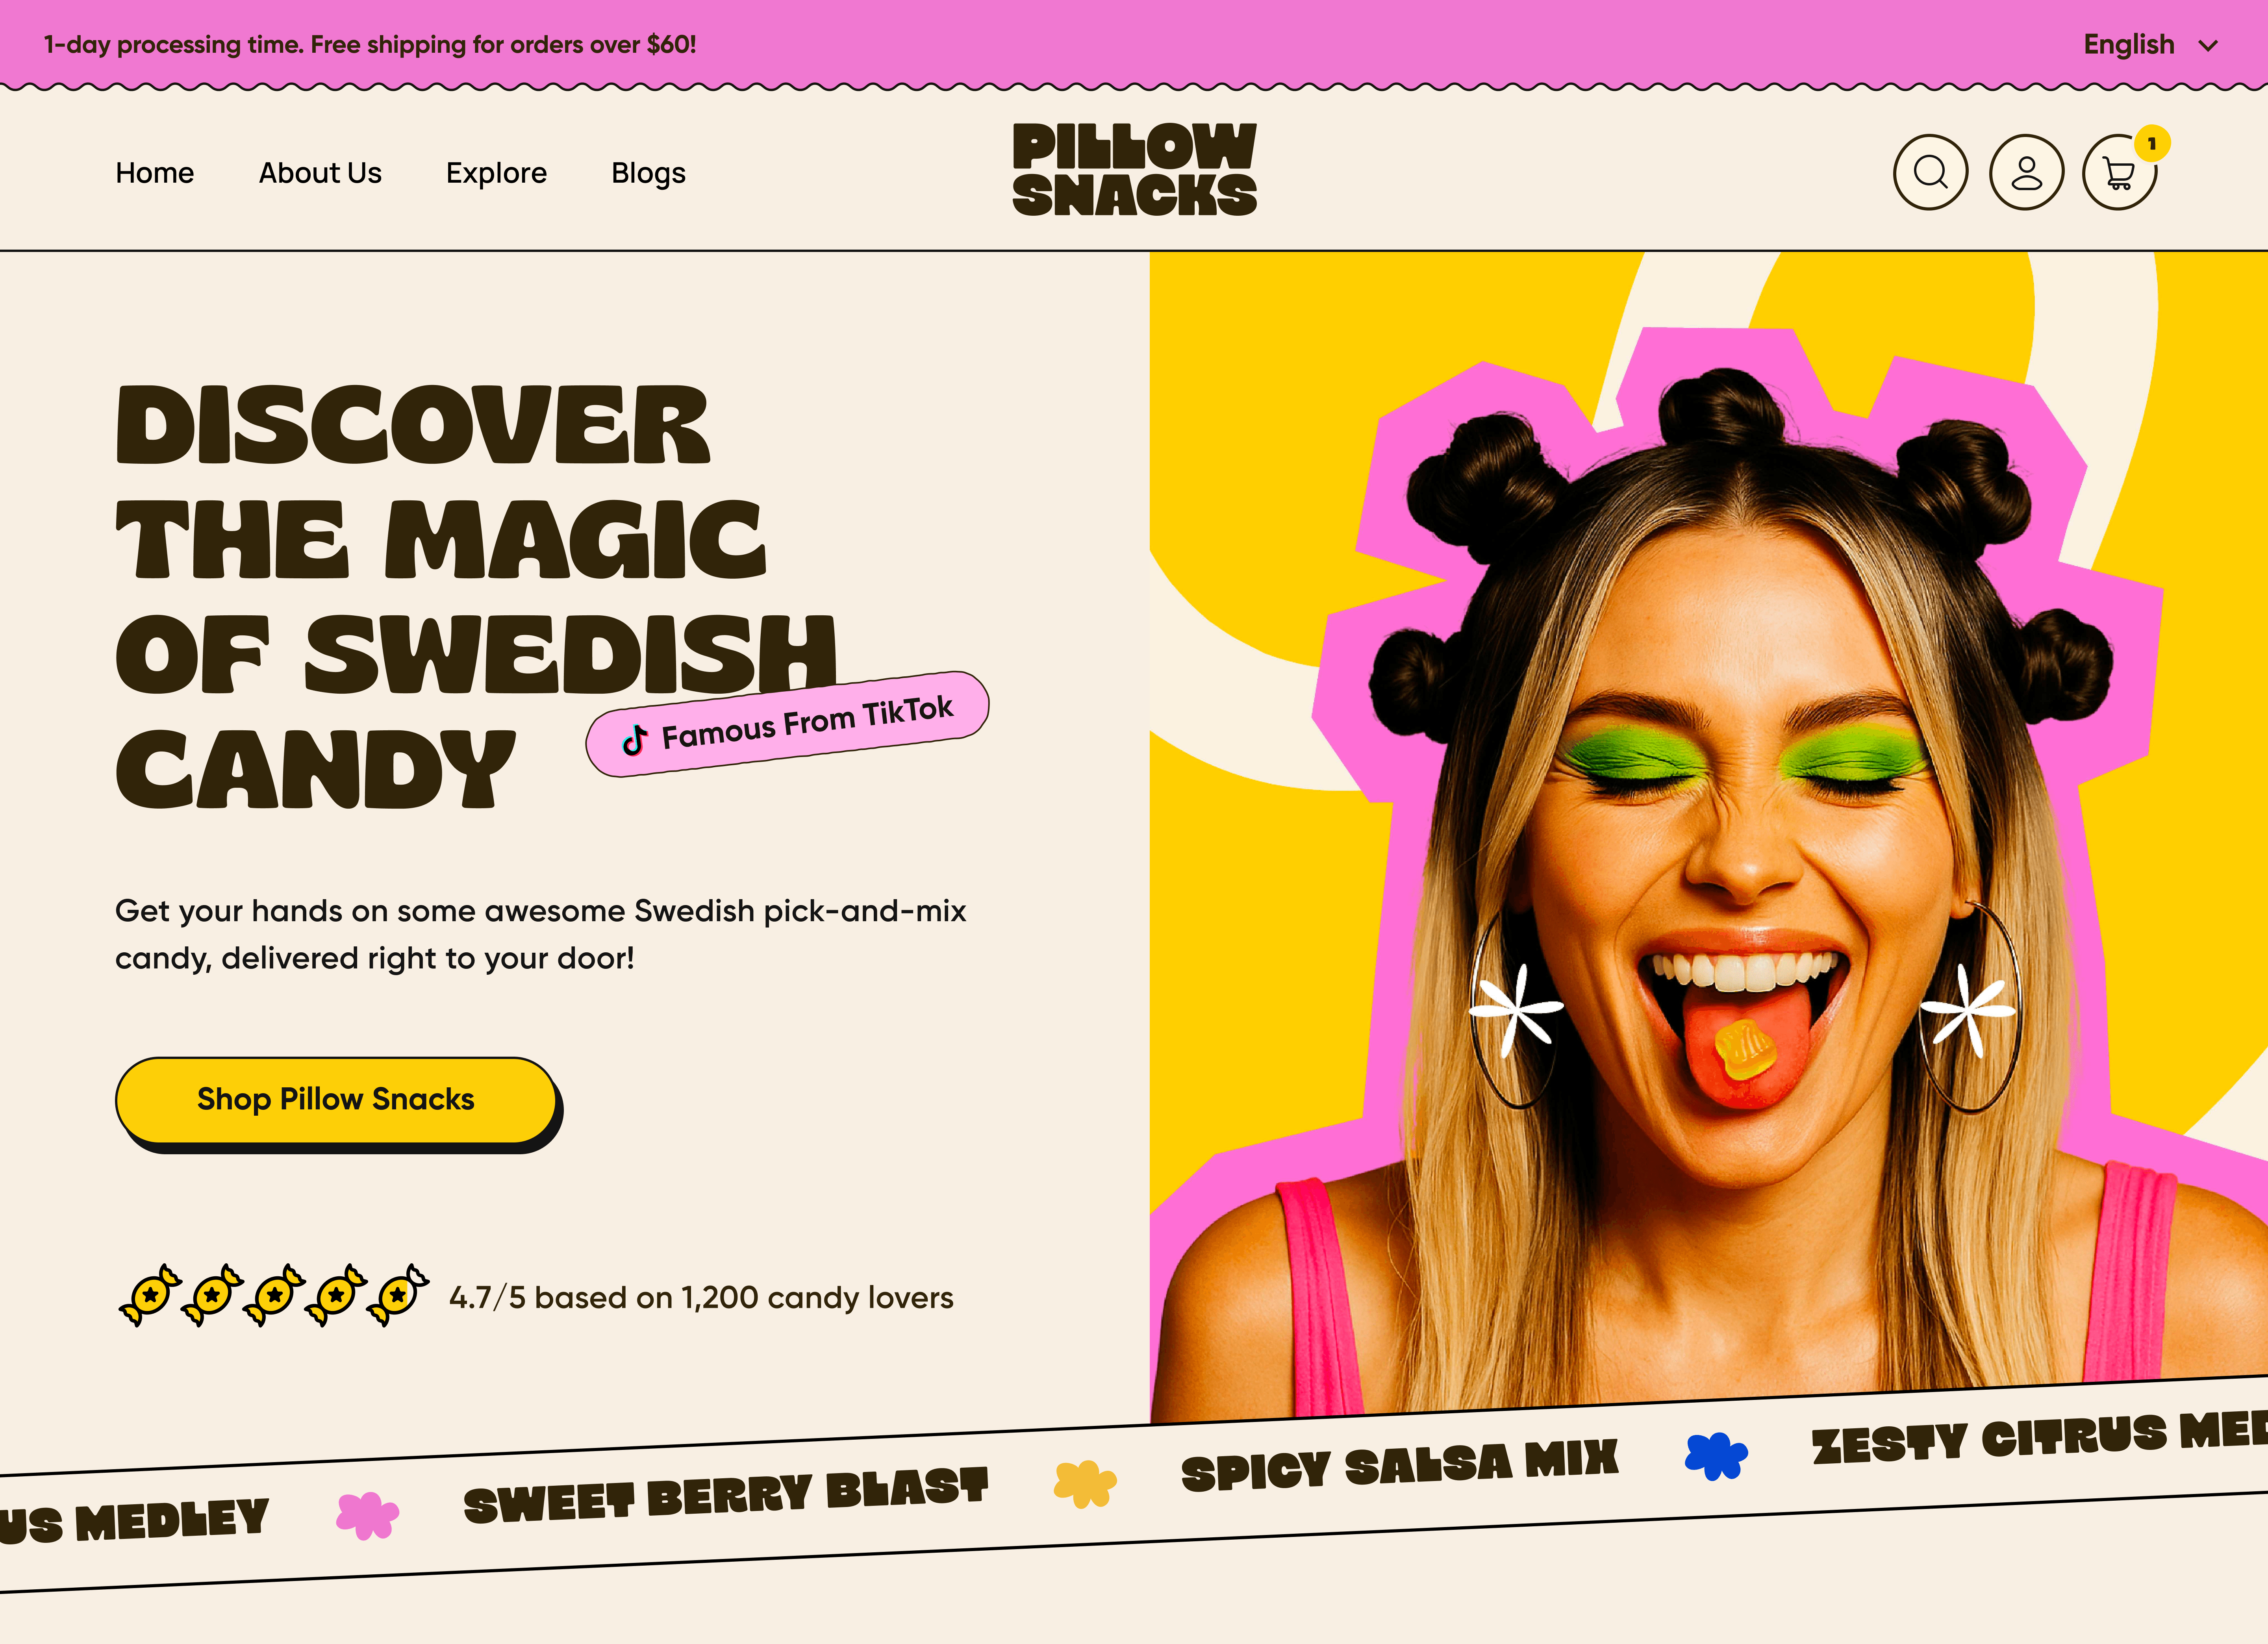Open the user account icon
Screen dimensions: 2268x1644
[x=2026, y=172]
